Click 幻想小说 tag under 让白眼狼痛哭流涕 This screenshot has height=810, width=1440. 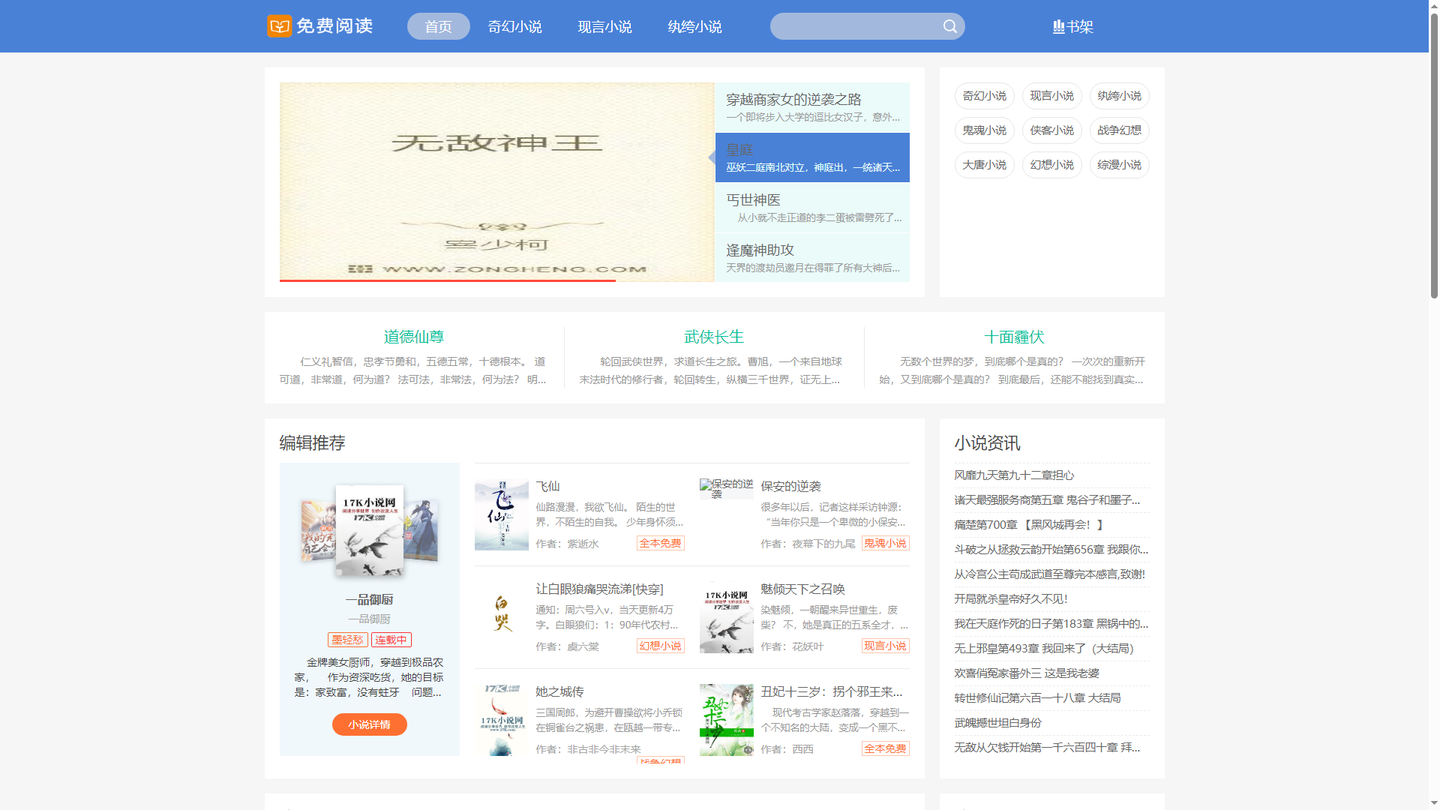point(660,646)
